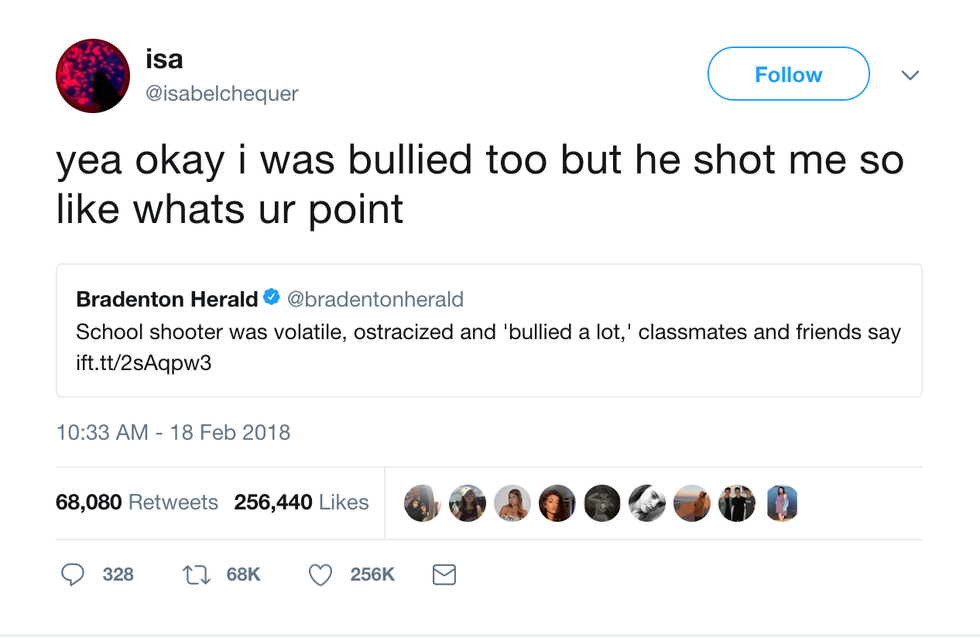
Task: Open the @isabelchequer handle
Action: [x=222, y=94]
